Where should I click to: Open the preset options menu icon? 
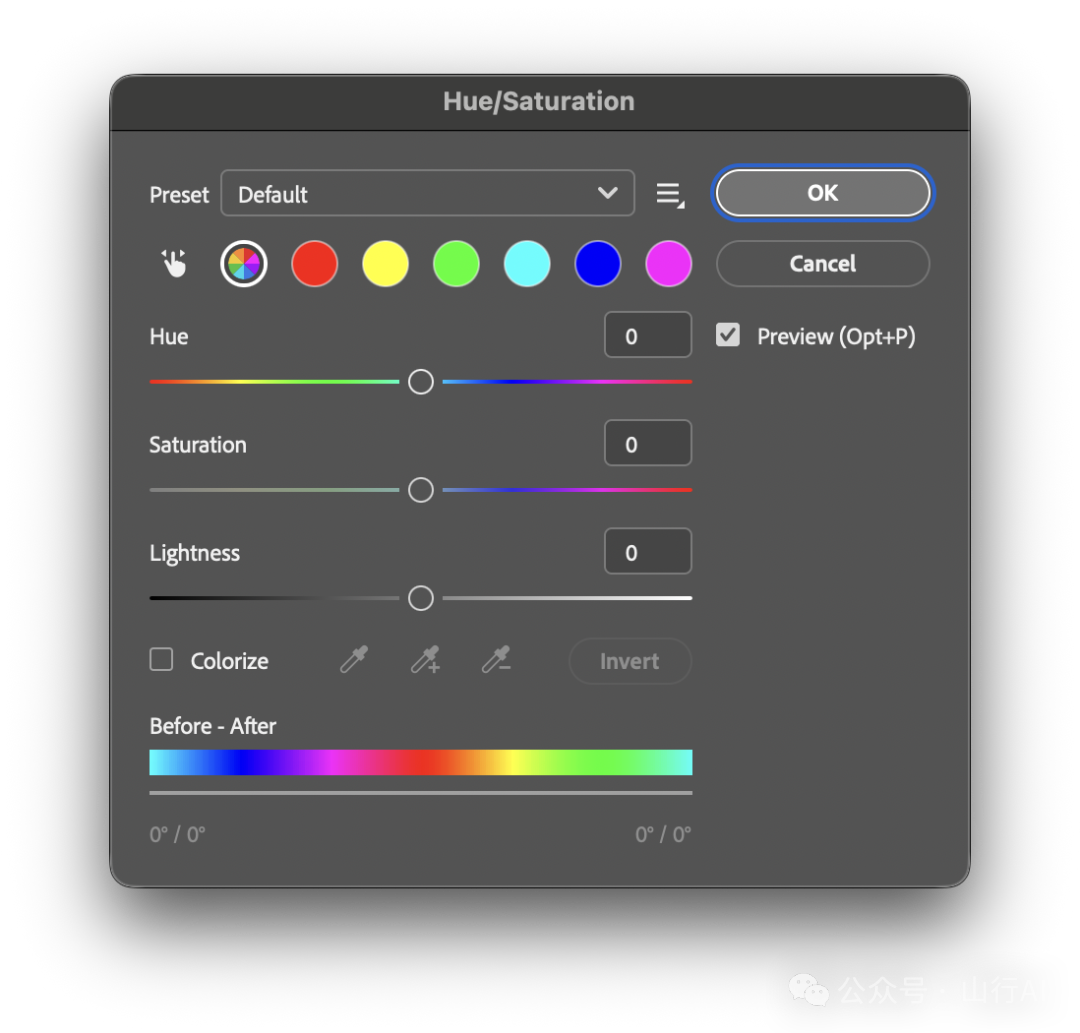670,195
